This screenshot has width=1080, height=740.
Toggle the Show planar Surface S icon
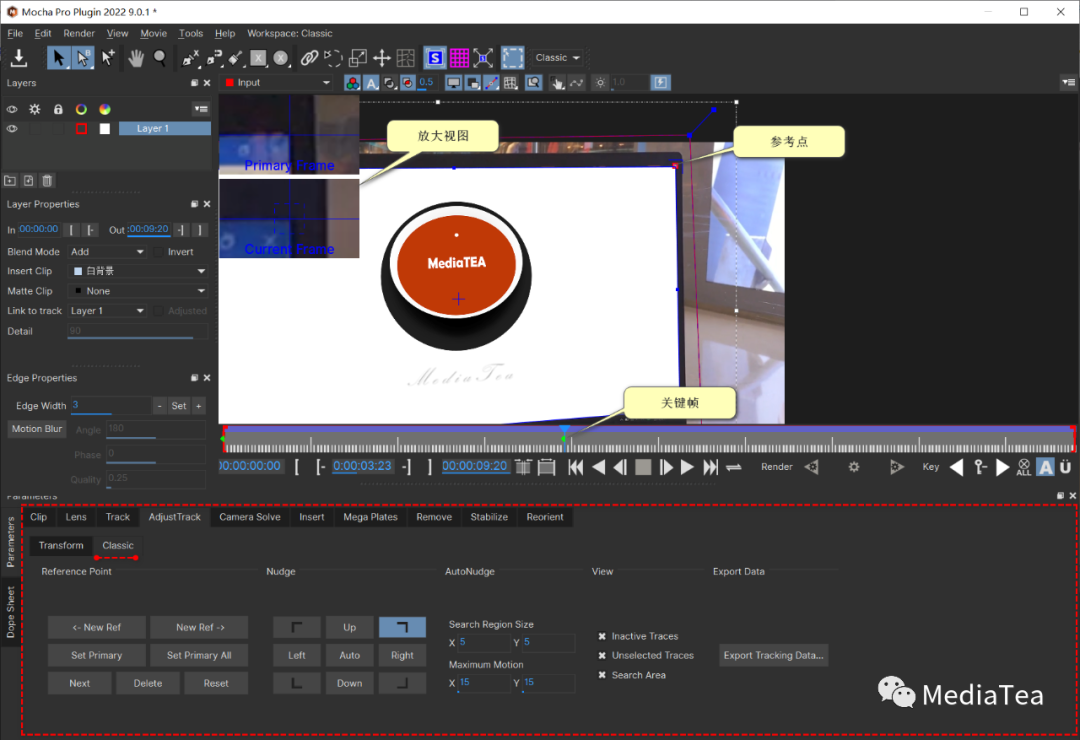click(435, 58)
